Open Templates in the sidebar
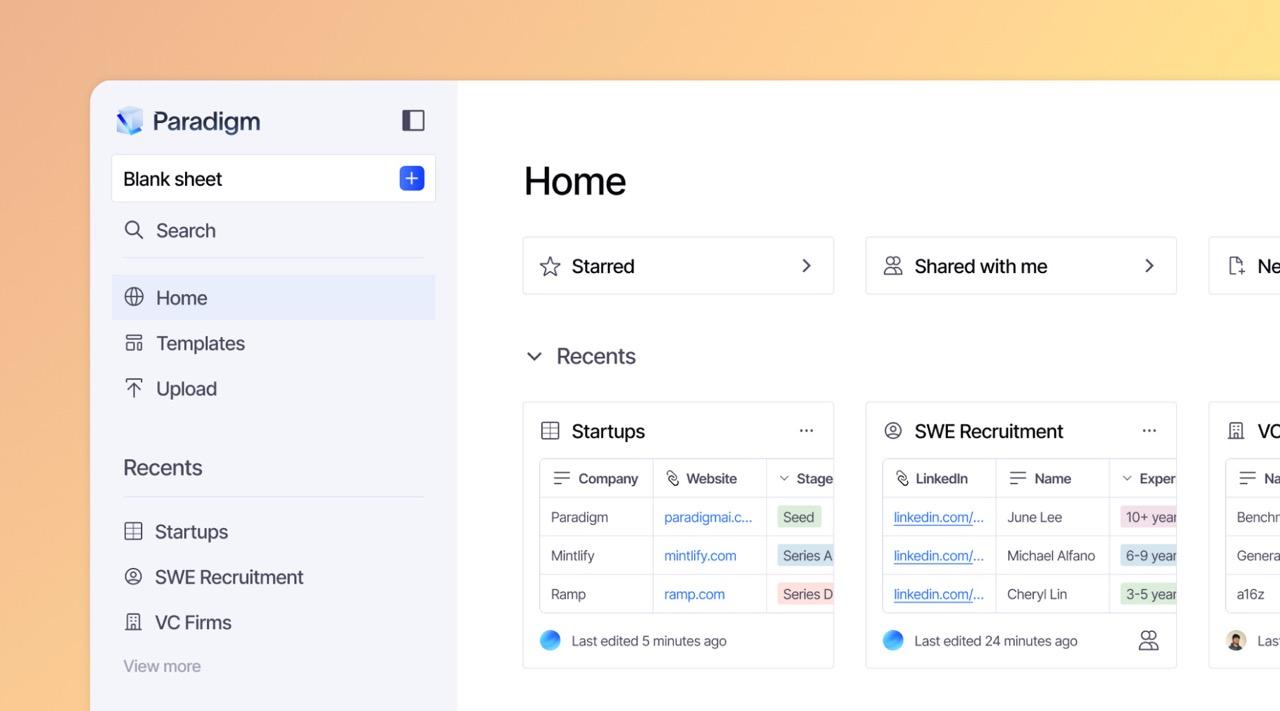Viewport: 1280px width, 711px height. click(200, 343)
